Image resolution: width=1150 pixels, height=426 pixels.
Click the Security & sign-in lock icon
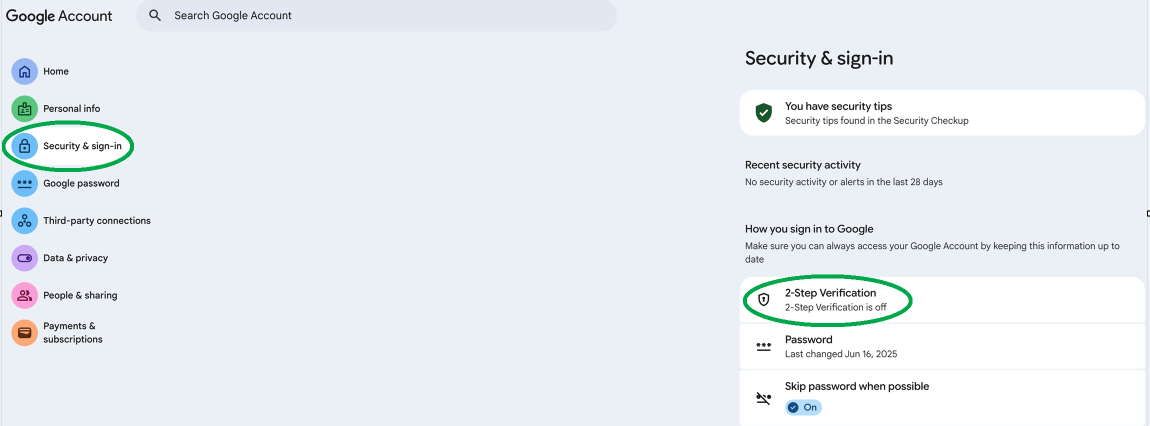tap(25, 146)
